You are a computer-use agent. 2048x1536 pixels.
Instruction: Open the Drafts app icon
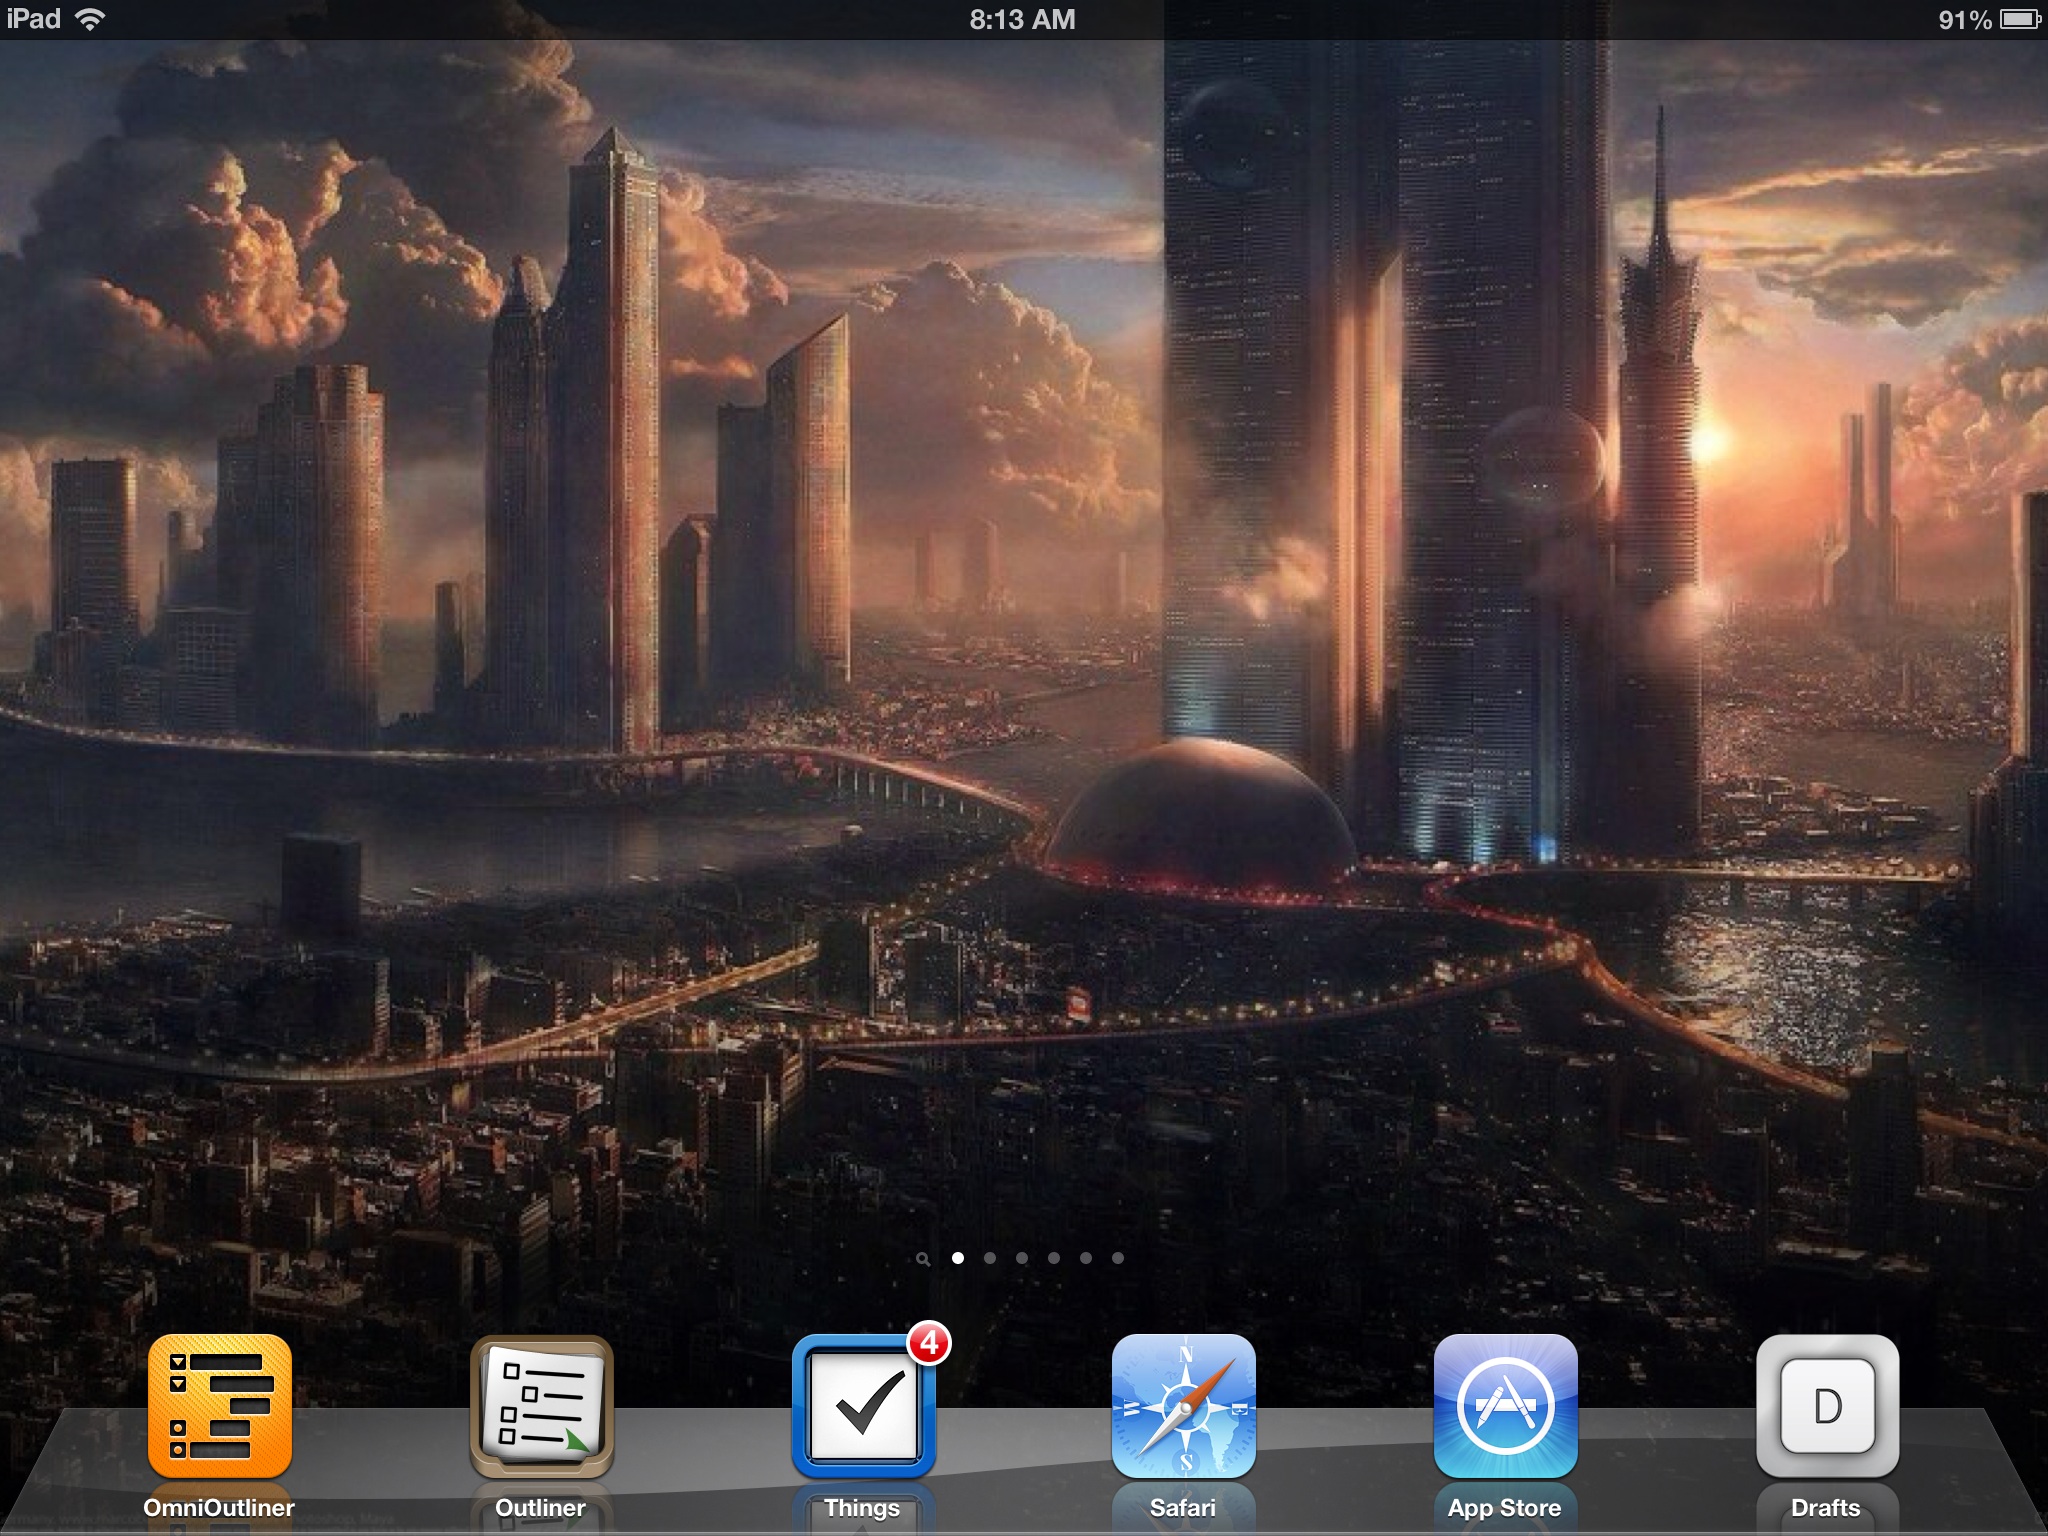pyautogui.click(x=1827, y=1405)
